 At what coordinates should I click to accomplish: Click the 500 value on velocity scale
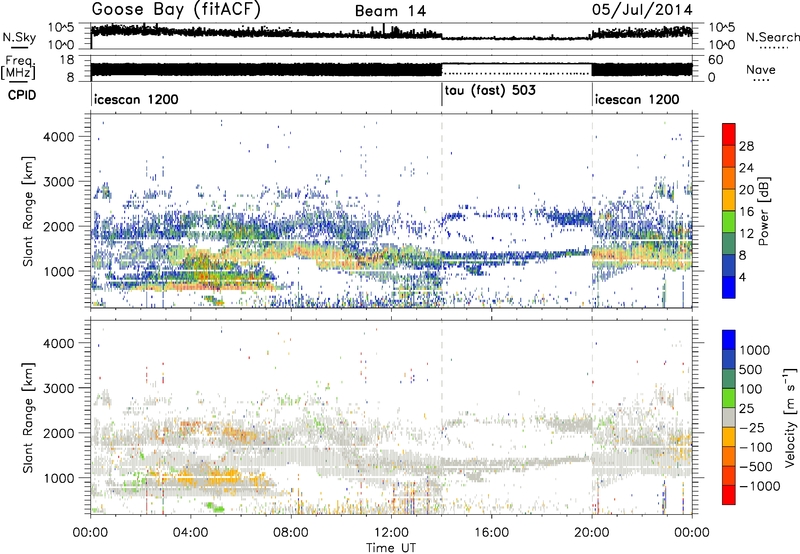click(751, 370)
